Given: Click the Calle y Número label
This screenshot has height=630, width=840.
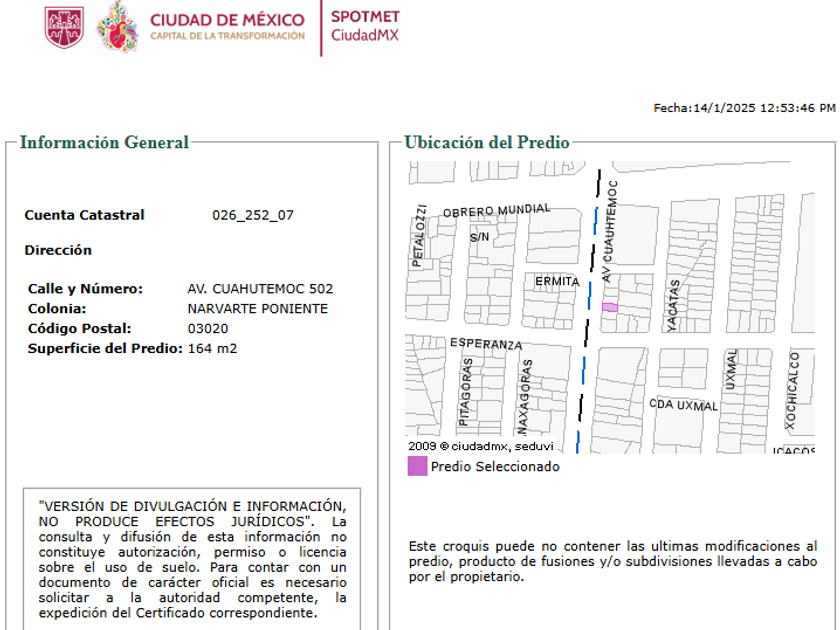Looking at the screenshot, I should 85,289.
